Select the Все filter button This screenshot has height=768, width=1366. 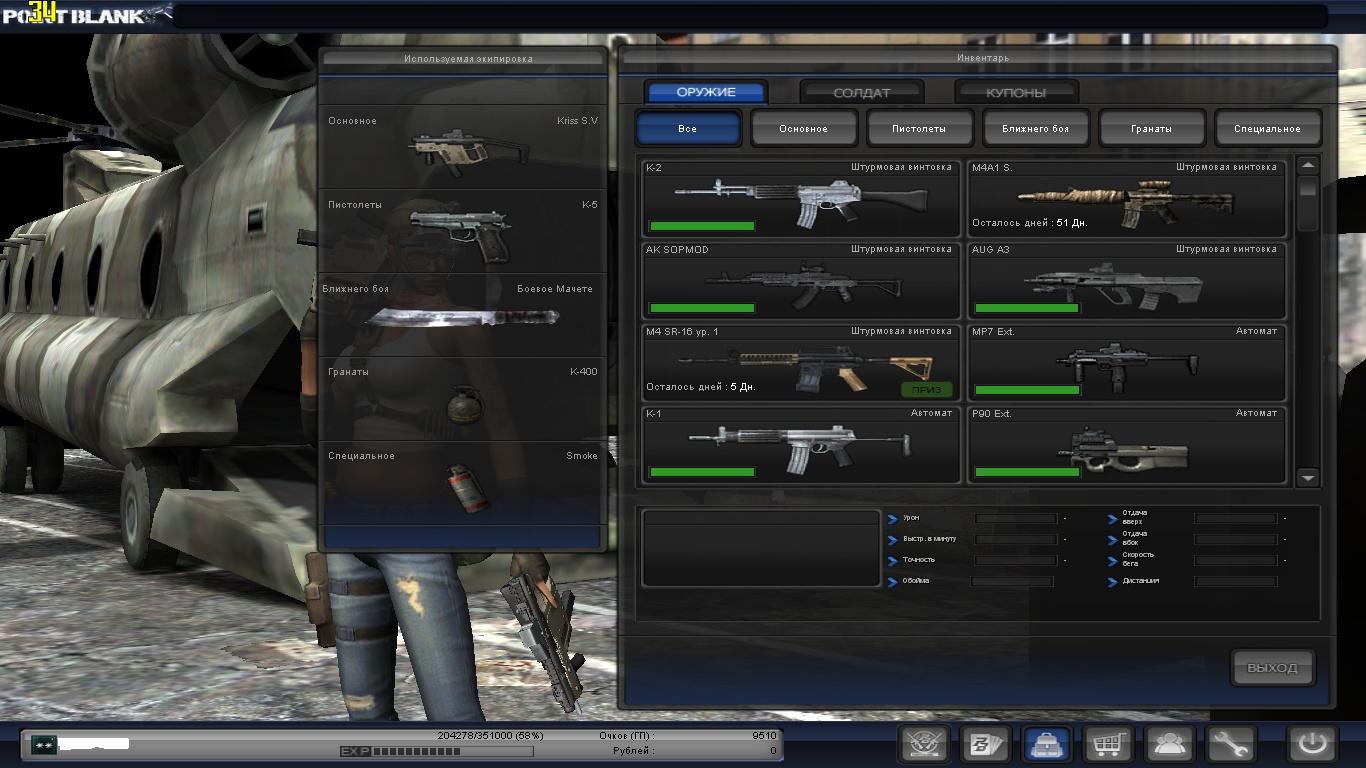pyautogui.click(x=688, y=128)
